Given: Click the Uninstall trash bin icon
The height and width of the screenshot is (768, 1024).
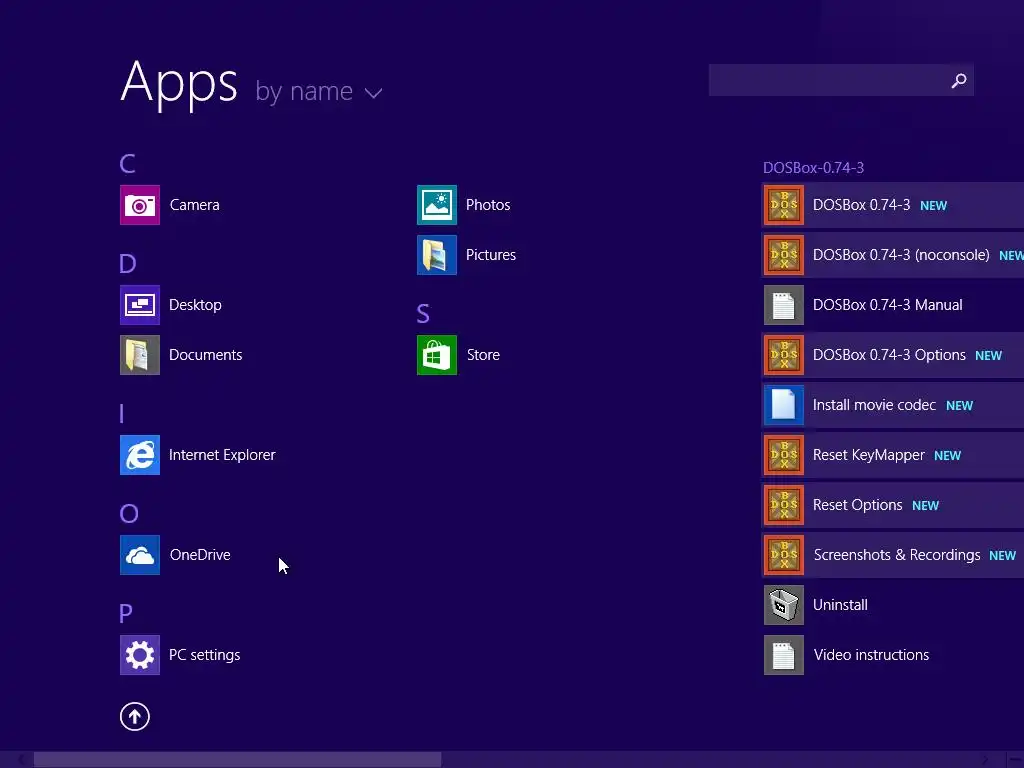Looking at the screenshot, I should [784, 605].
